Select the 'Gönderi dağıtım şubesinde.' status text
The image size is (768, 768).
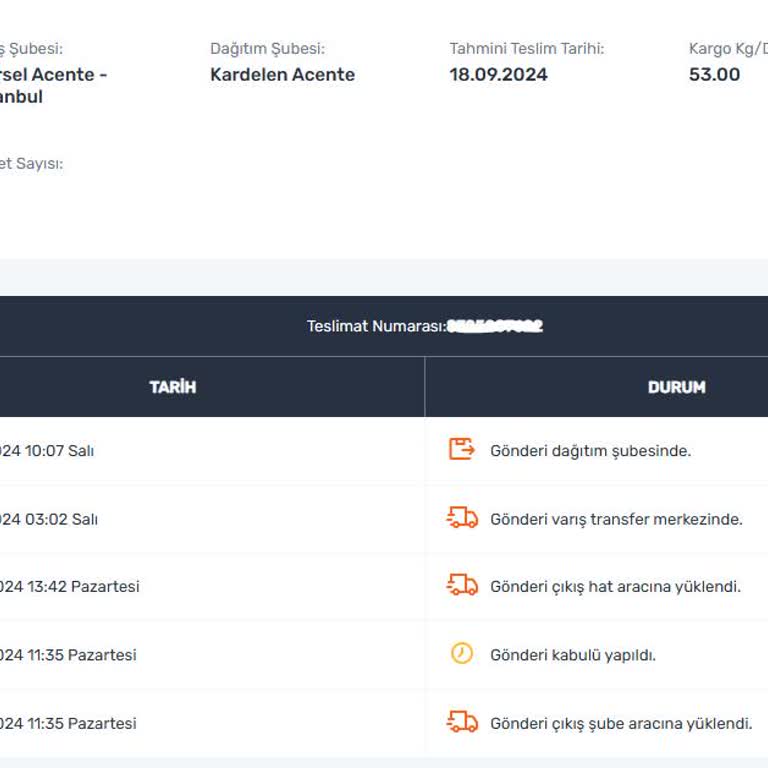coord(590,451)
